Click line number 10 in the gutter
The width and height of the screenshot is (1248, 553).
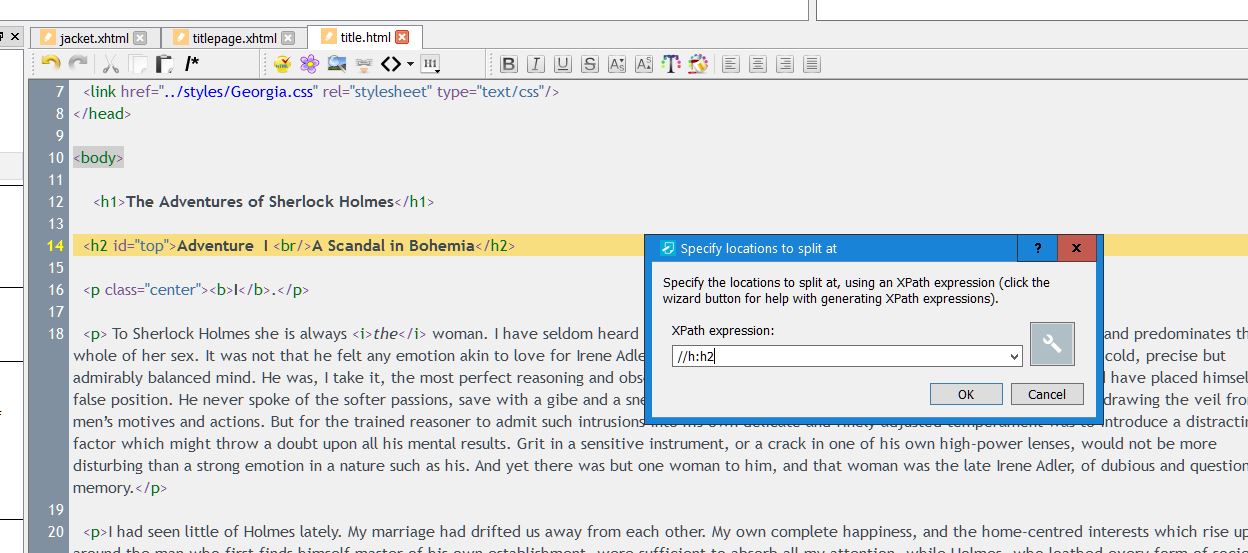click(x=55, y=158)
